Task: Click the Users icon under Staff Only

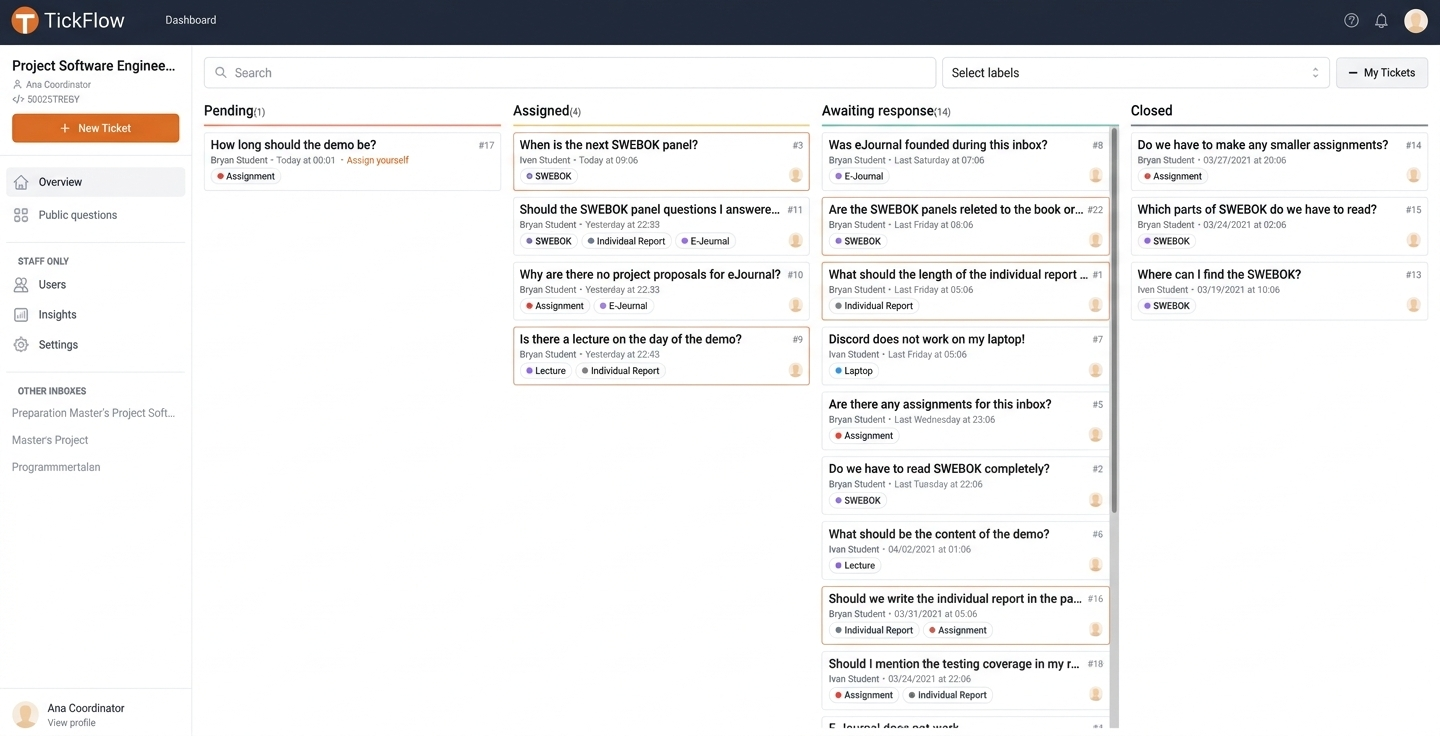Action: point(19,283)
